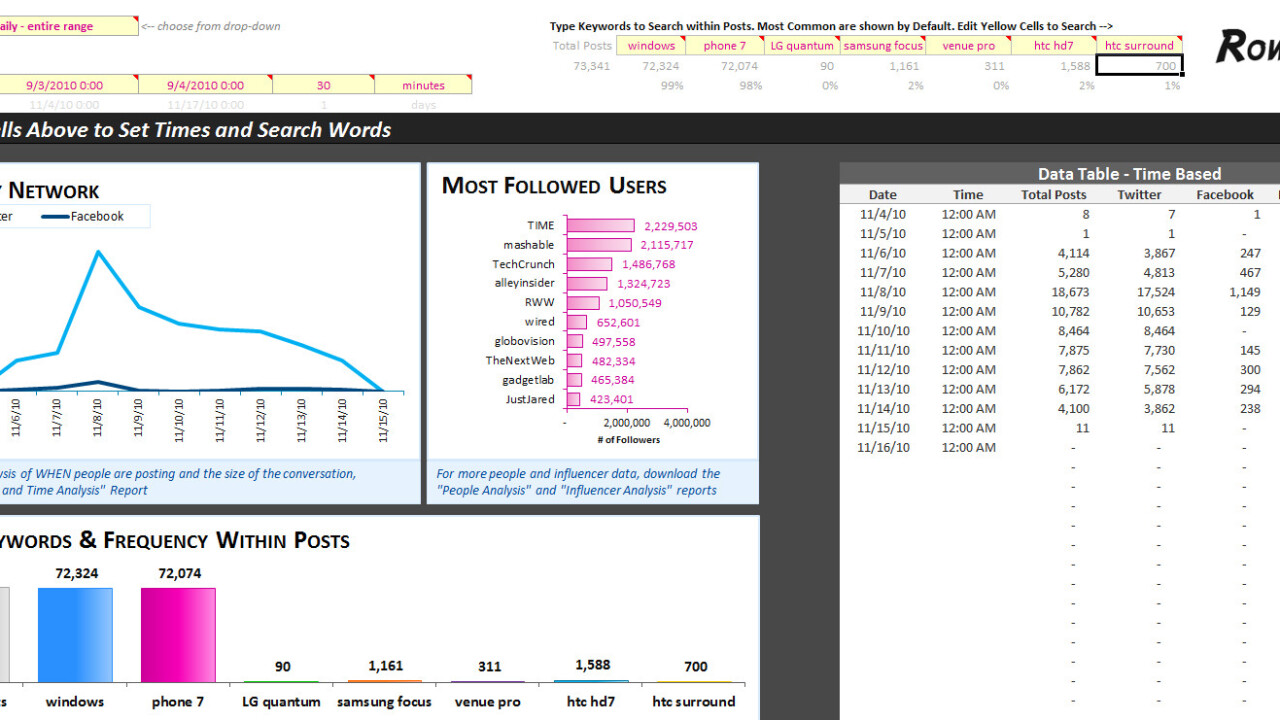The height and width of the screenshot is (720, 1280).
Task: Select the magenta phone 7 bar
Action: (x=178, y=634)
